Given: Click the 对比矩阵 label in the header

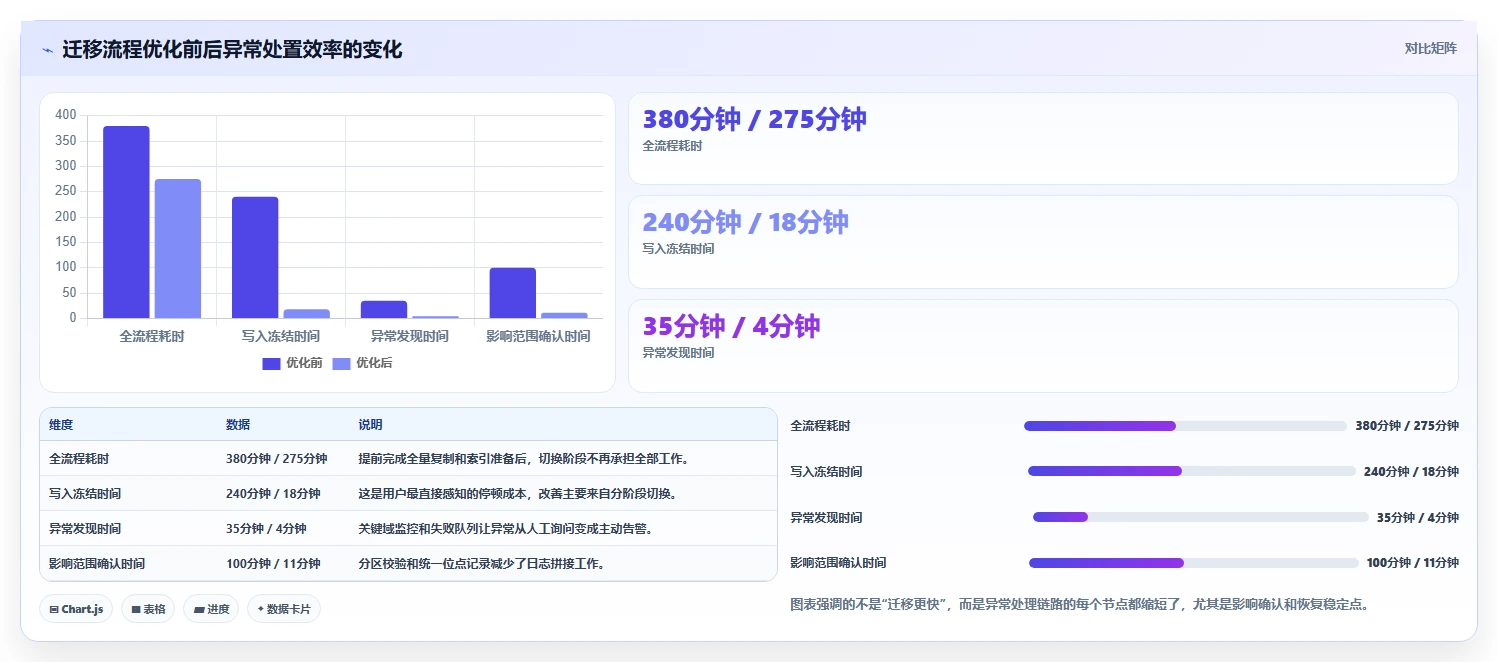Looking at the screenshot, I should tap(1431, 49).
